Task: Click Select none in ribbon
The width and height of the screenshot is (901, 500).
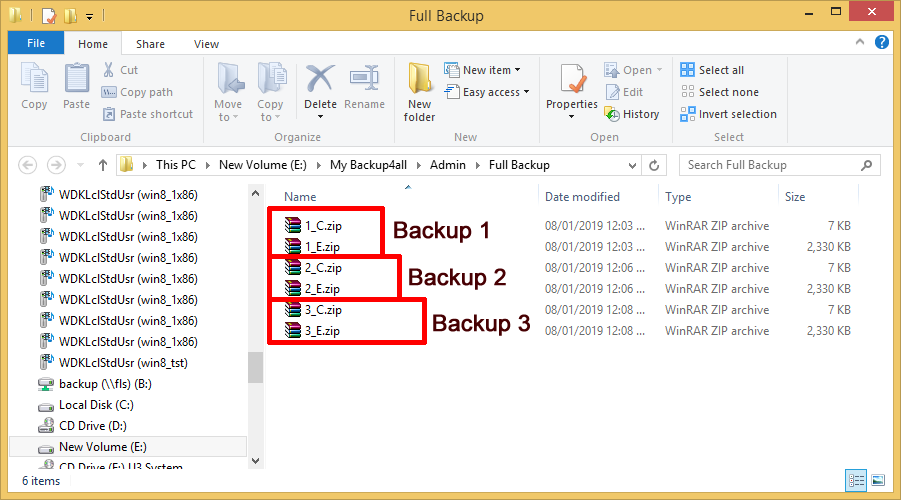Action: tap(720, 92)
